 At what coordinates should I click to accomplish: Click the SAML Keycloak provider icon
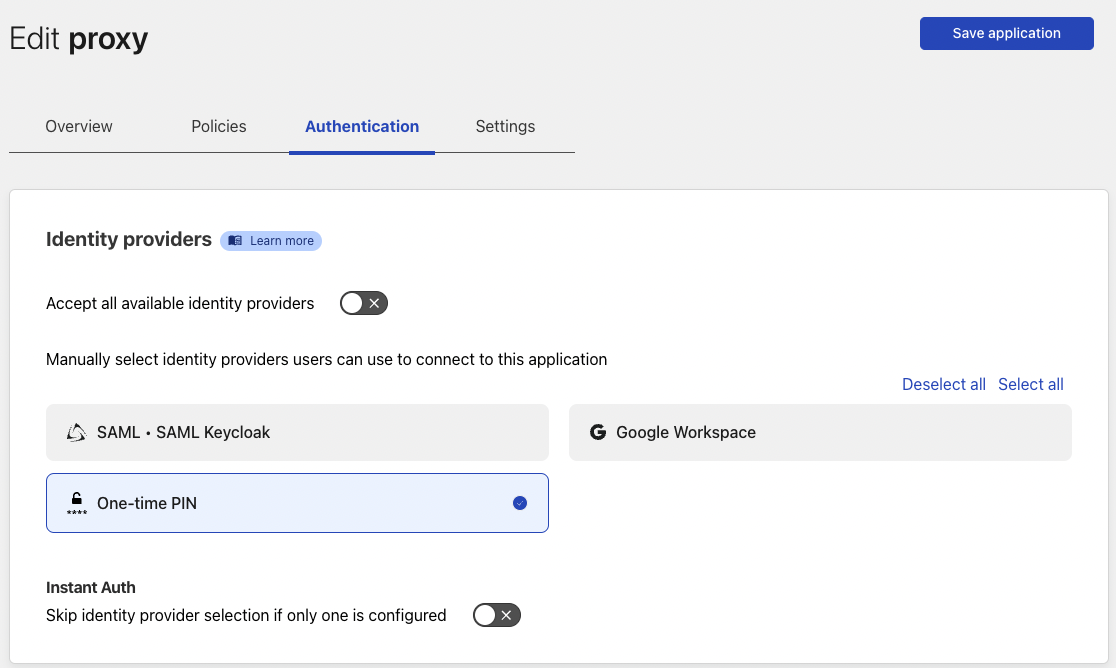(76, 433)
